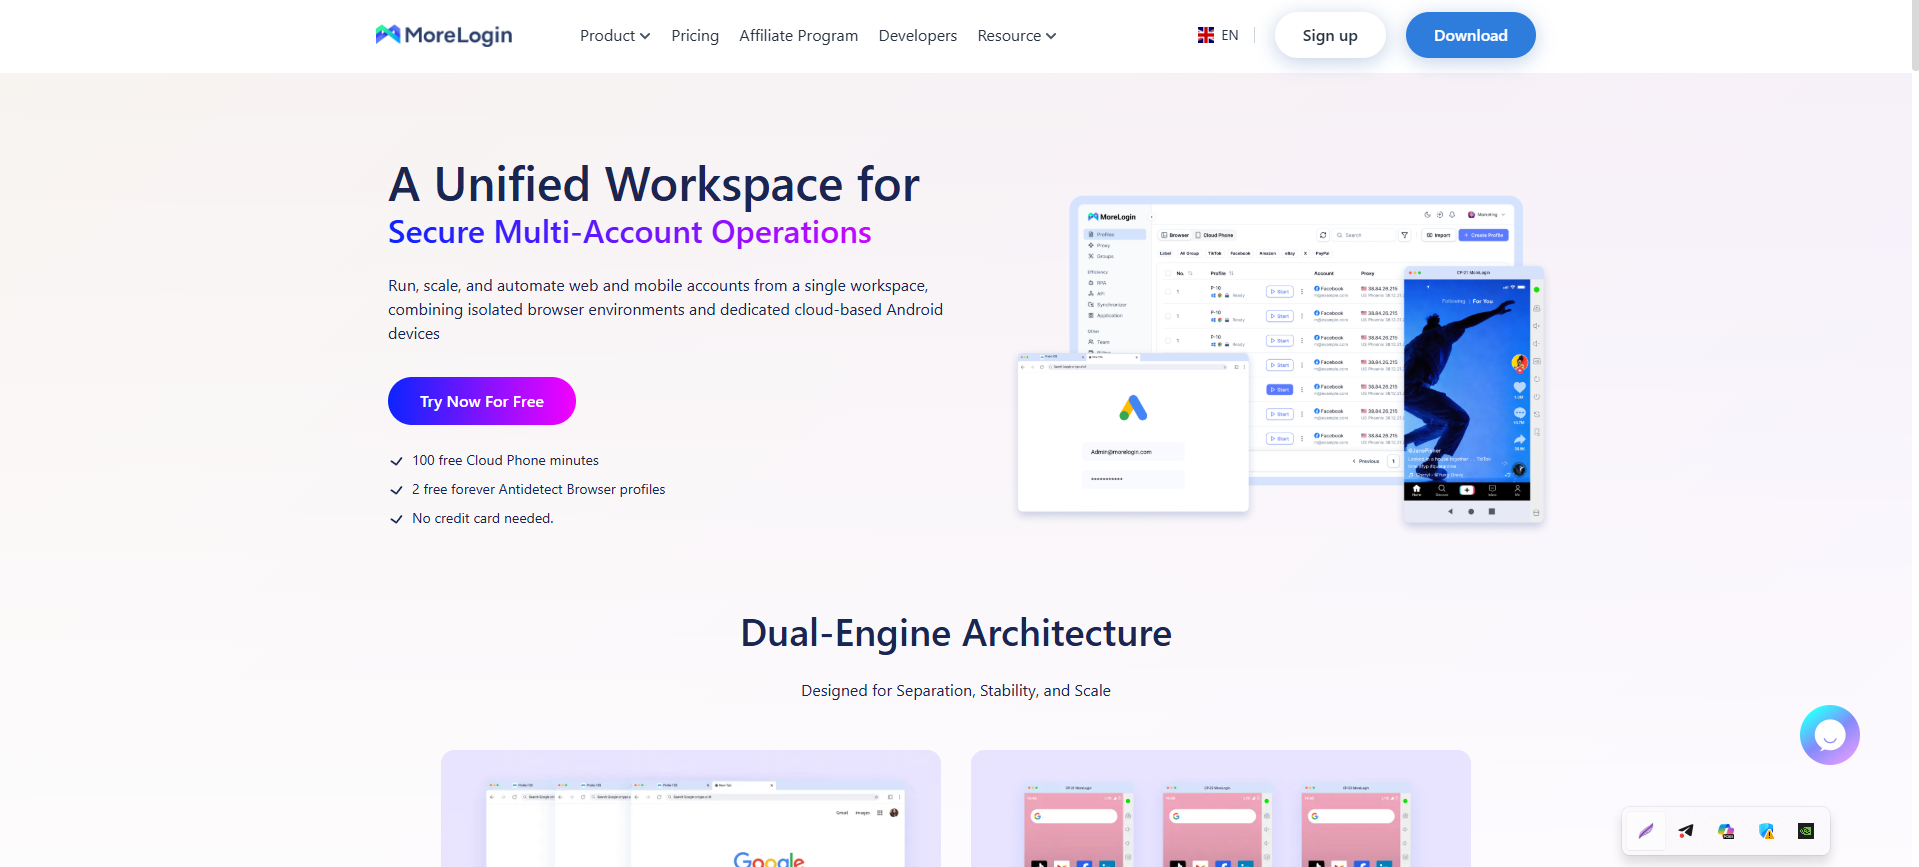Click "Designed for Separation, Stability, and Scale"
Screen dimensions: 1919x867
click(956, 690)
